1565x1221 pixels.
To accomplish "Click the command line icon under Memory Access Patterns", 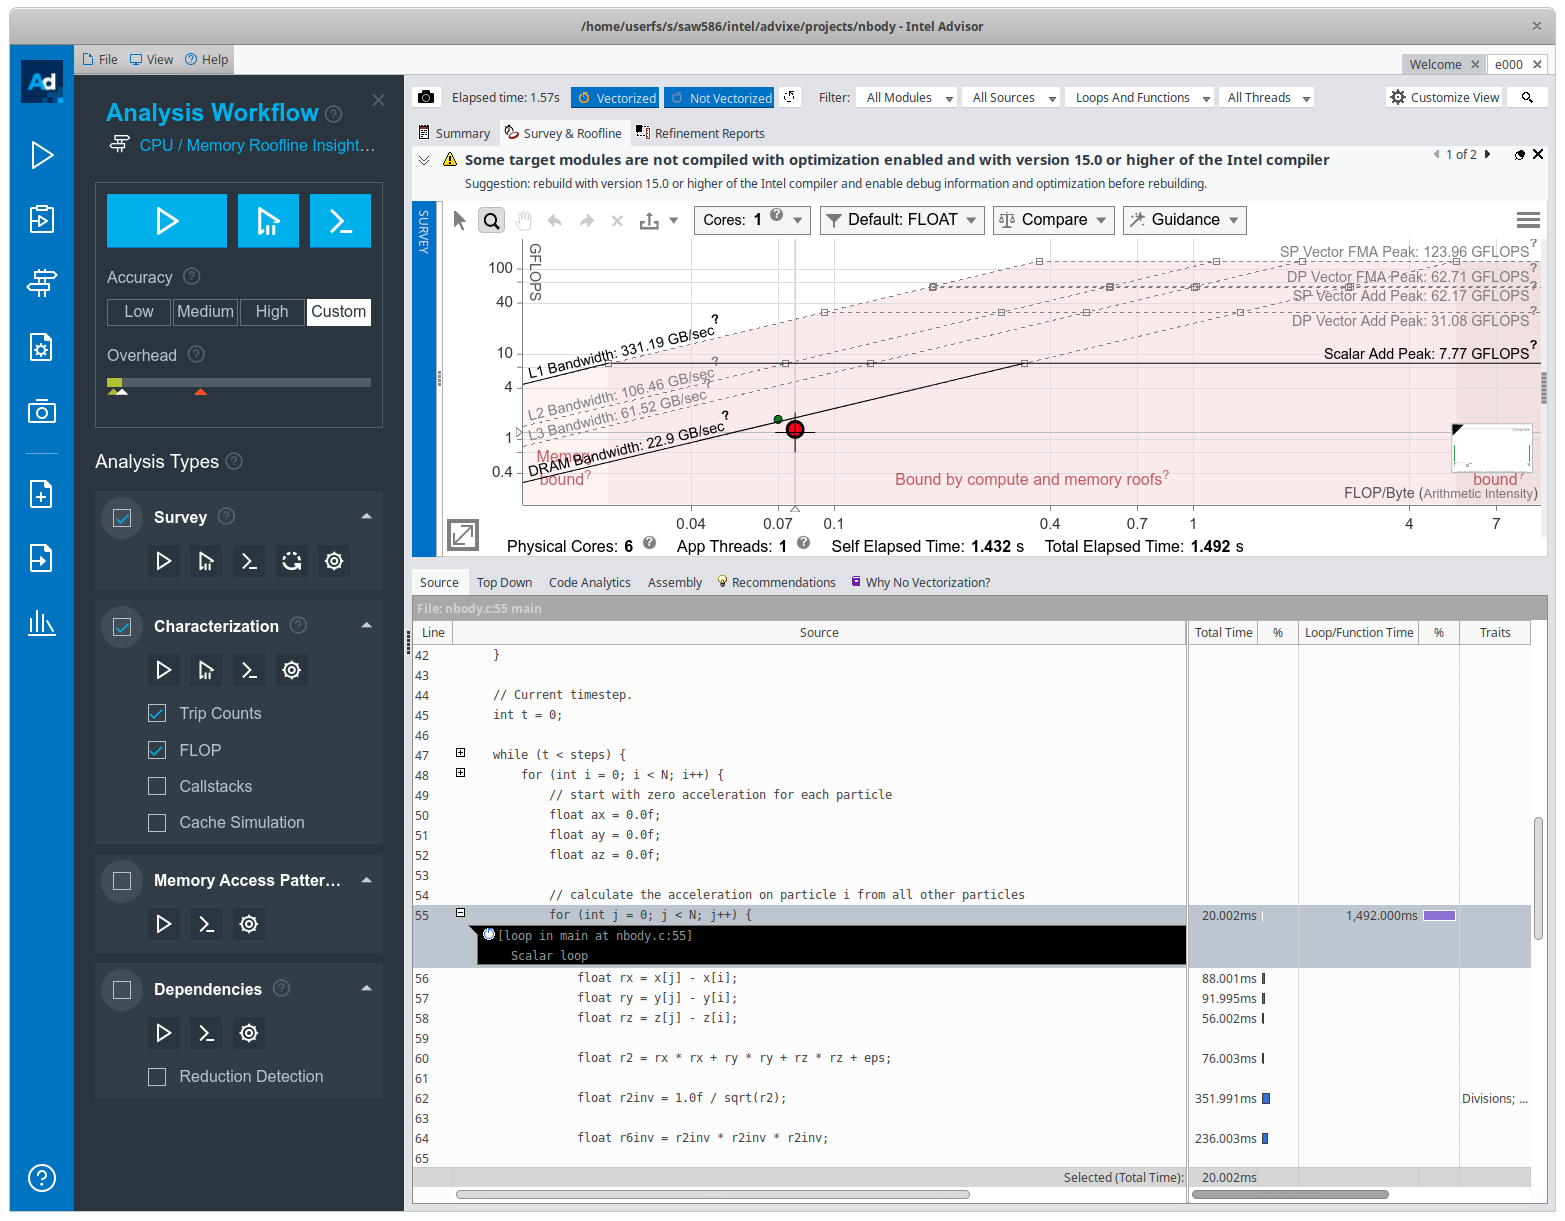I will (x=207, y=924).
